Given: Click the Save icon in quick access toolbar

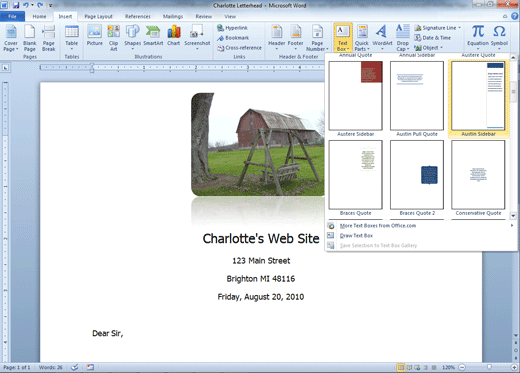Looking at the screenshot, I should pos(16,5).
